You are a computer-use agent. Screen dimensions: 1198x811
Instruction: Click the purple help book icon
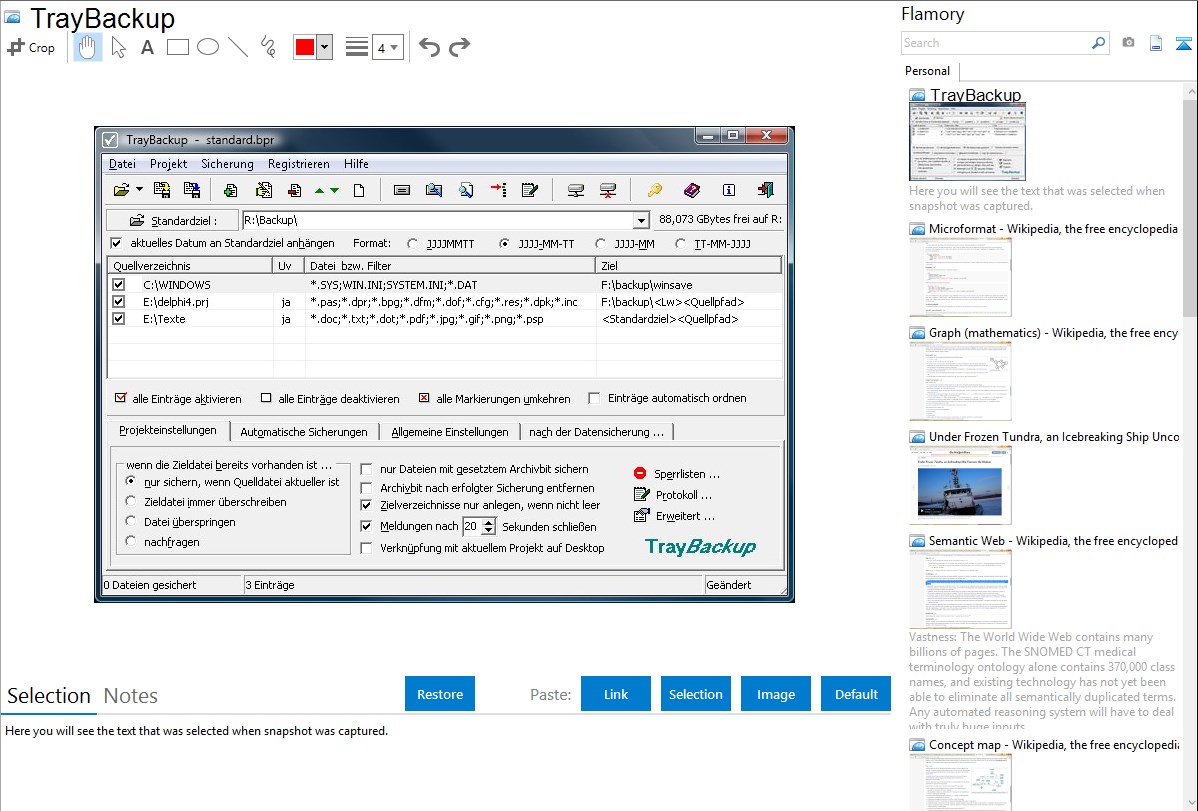tap(691, 190)
